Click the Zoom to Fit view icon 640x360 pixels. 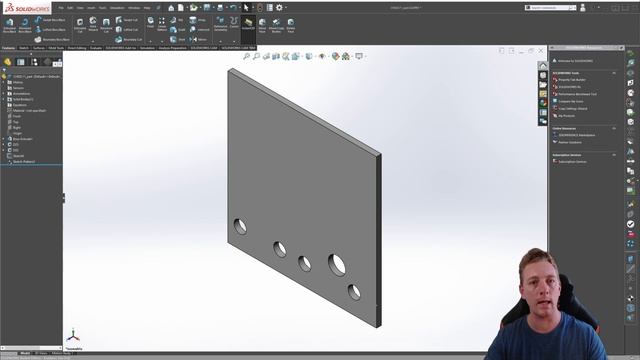tap(247, 56)
